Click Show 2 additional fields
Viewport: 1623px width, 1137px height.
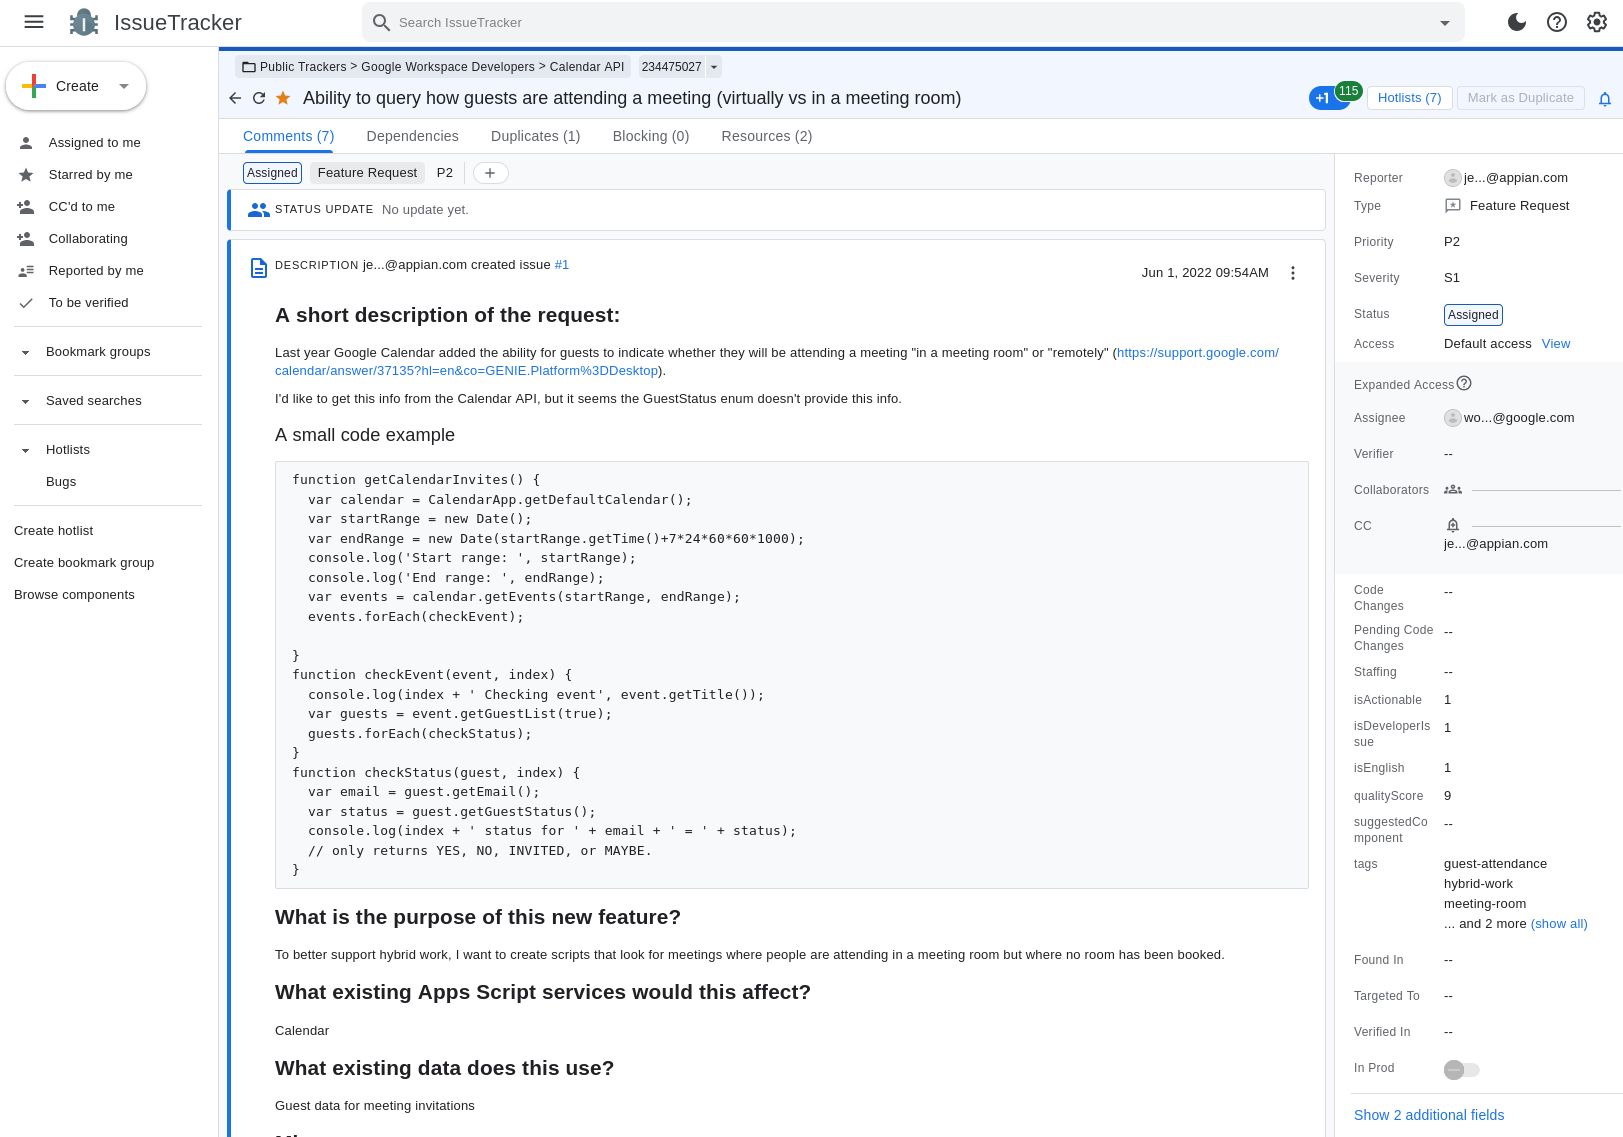click(1429, 1115)
